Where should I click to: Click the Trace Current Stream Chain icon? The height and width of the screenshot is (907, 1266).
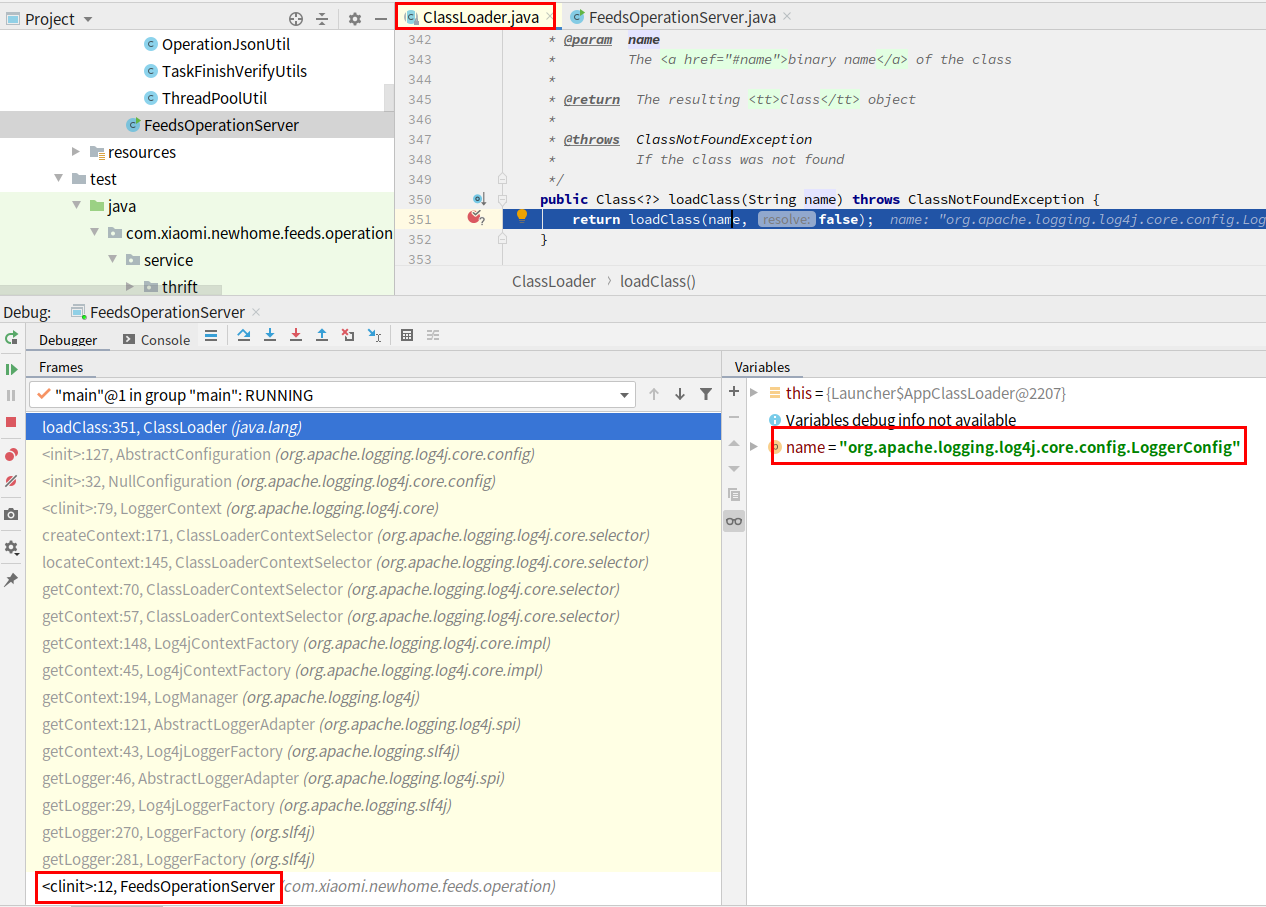point(433,335)
